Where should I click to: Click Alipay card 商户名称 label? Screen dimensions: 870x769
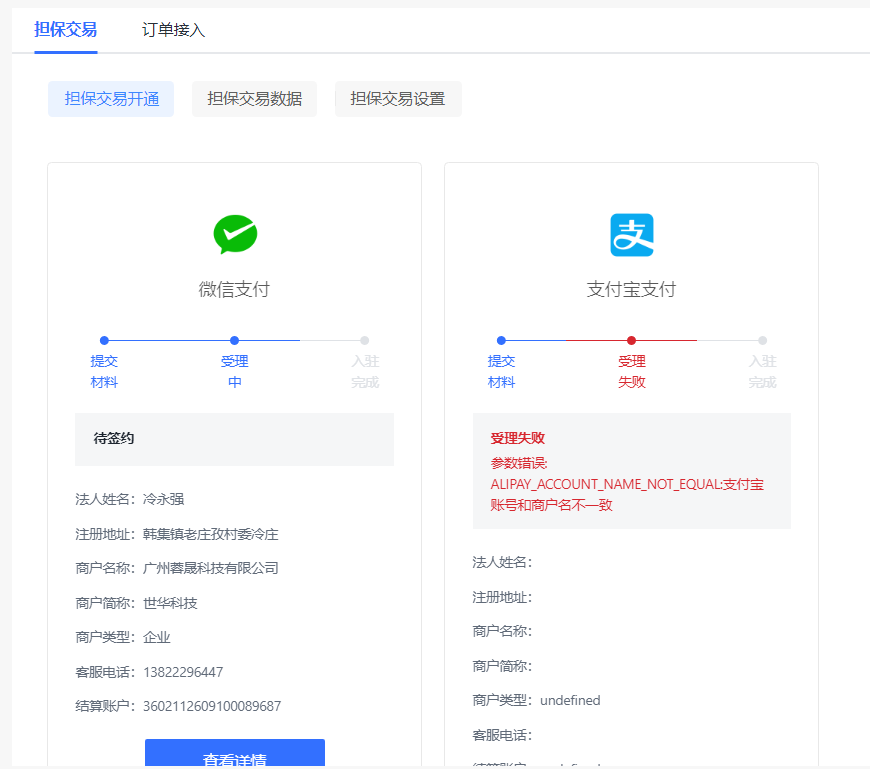click(502, 631)
